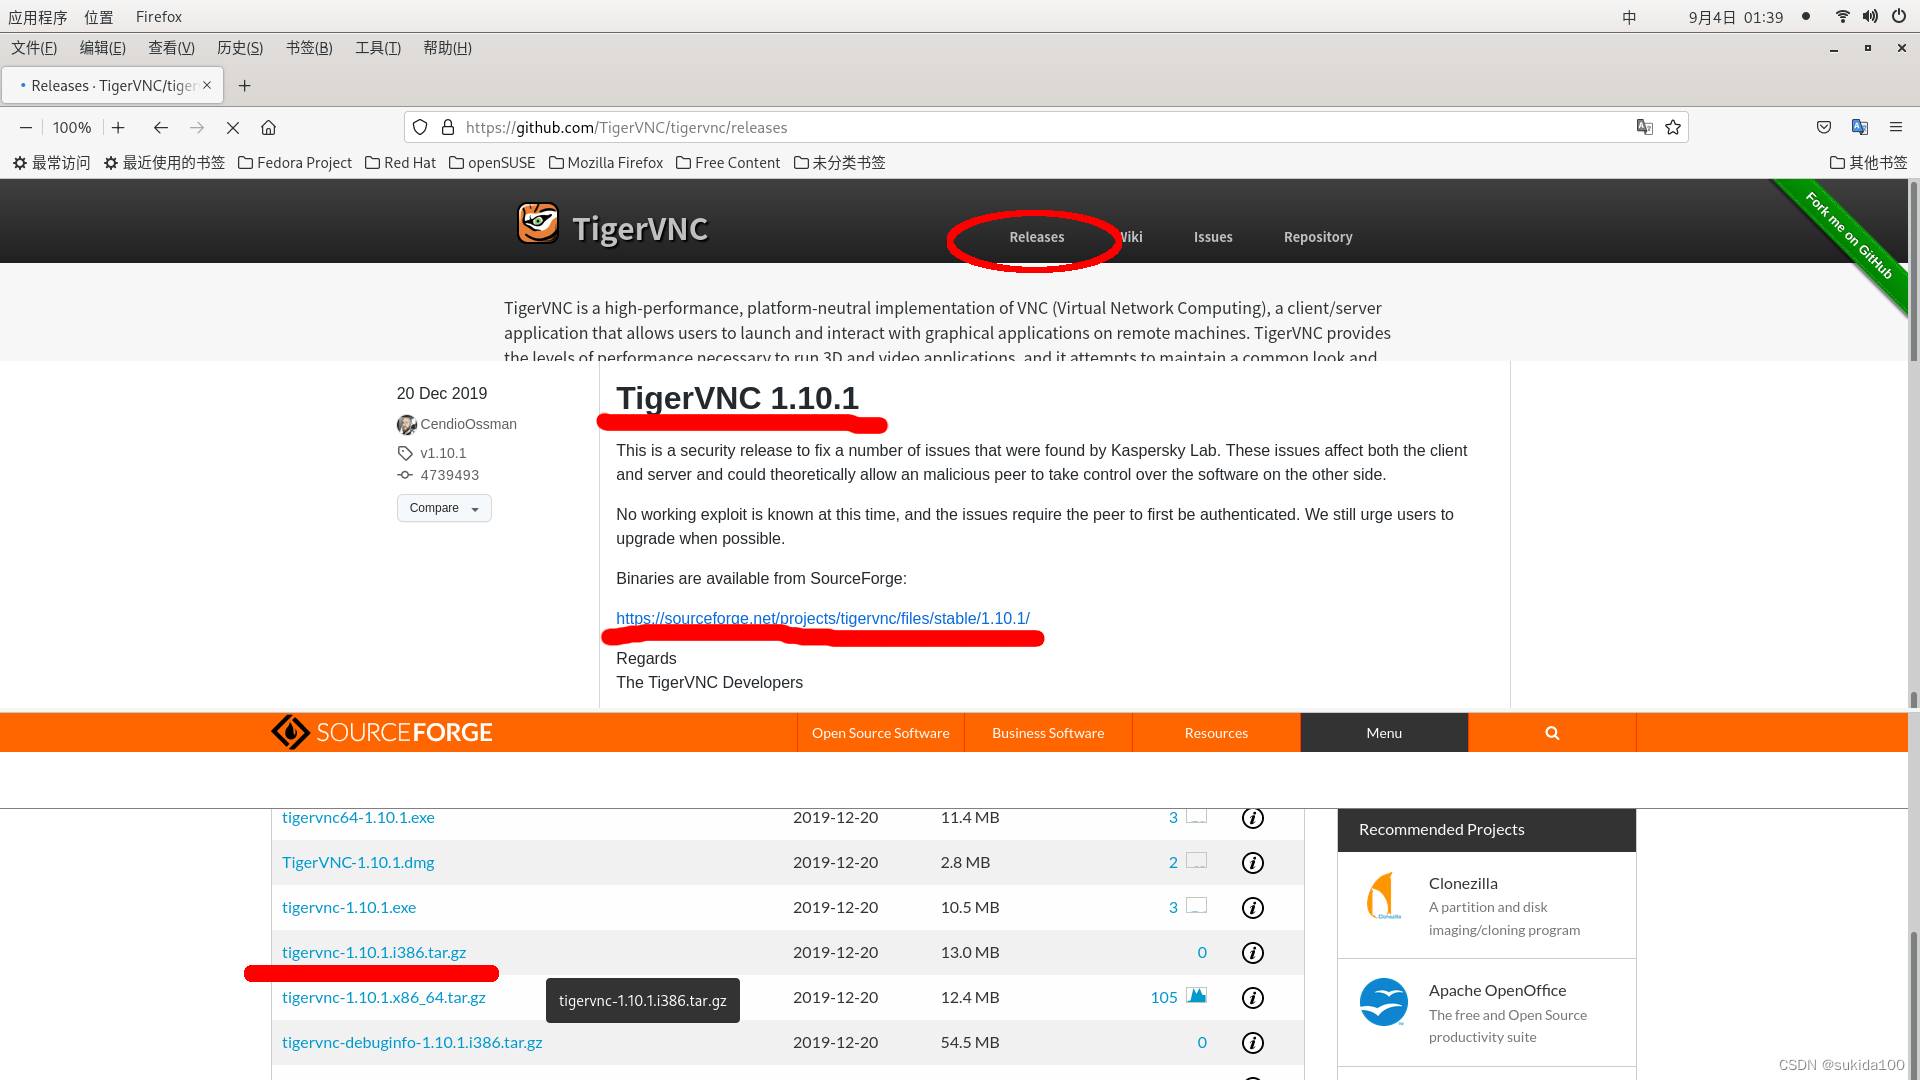1920x1080 pixels.
Task: Click the info icon for tigervnc64-1.10.1.exe
Action: (1251, 818)
